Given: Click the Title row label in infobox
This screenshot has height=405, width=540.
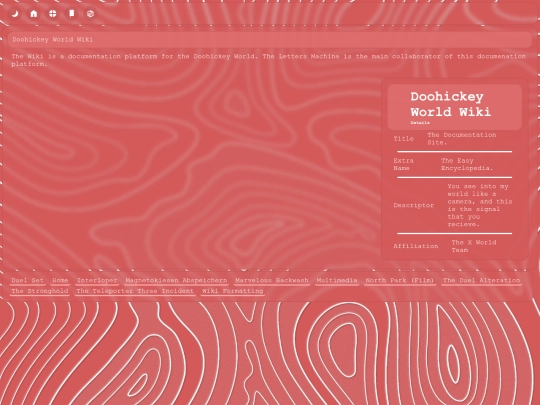Looking at the screenshot, I should click(x=403, y=138).
